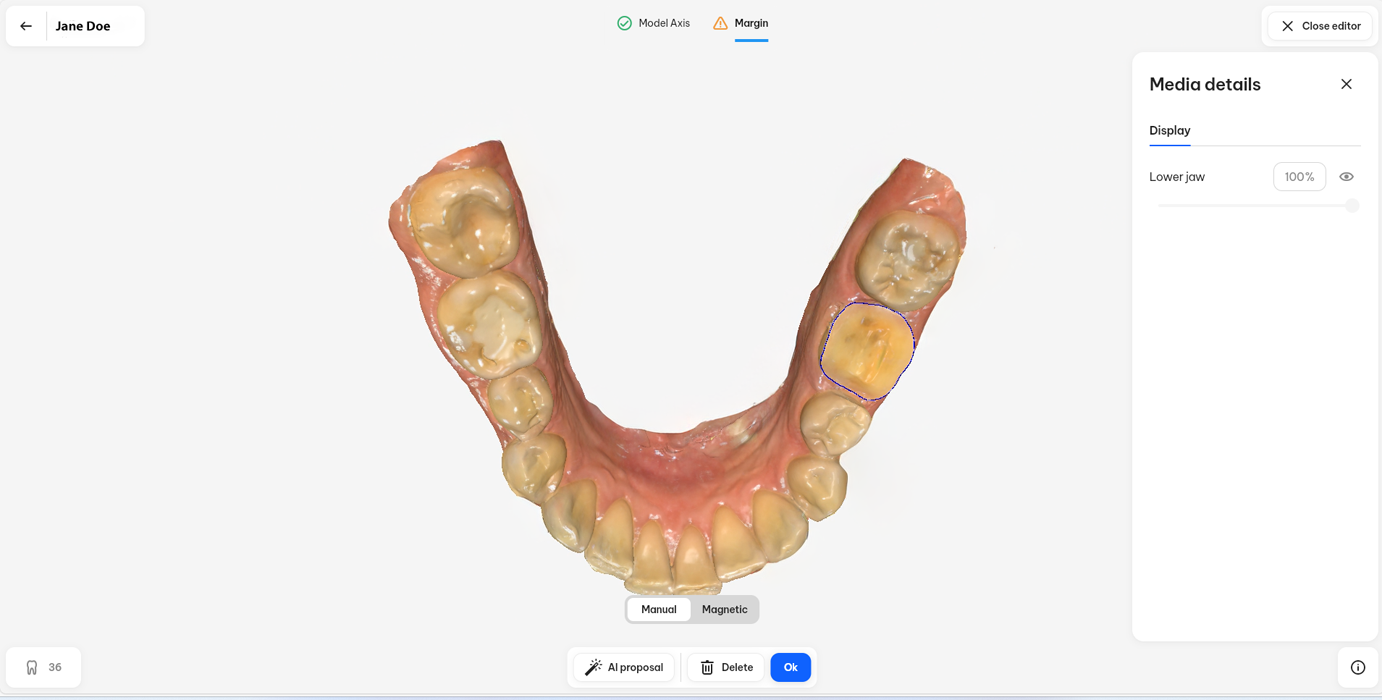The width and height of the screenshot is (1382, 700).
Task: Click the Close editor X button
Action: coord(1319,26)
